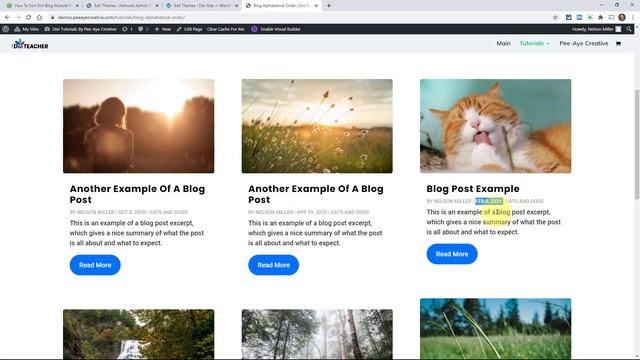Click the first extension icon after the star
Screen dimensions: 640x360
point(569,18)
